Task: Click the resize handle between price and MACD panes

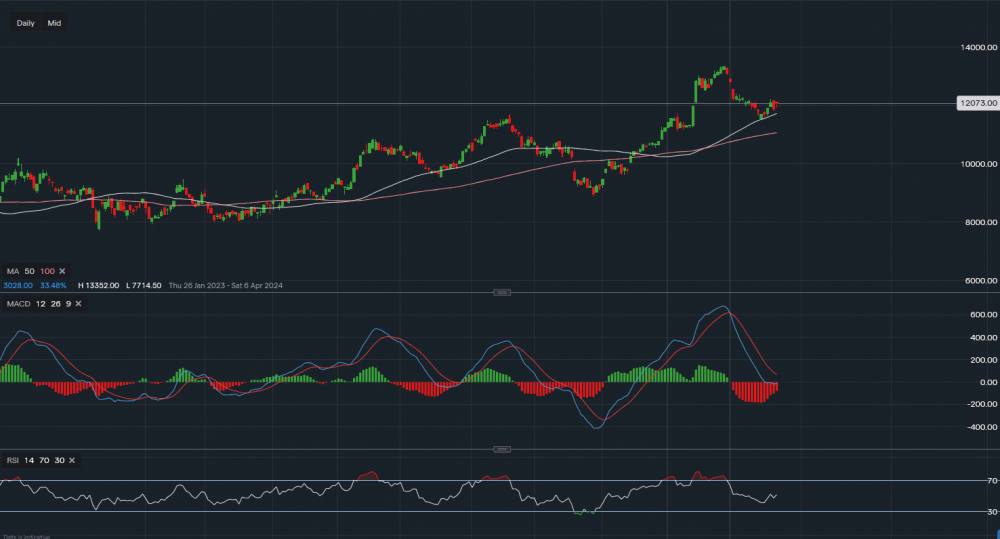Action: [x=502, y=292]
